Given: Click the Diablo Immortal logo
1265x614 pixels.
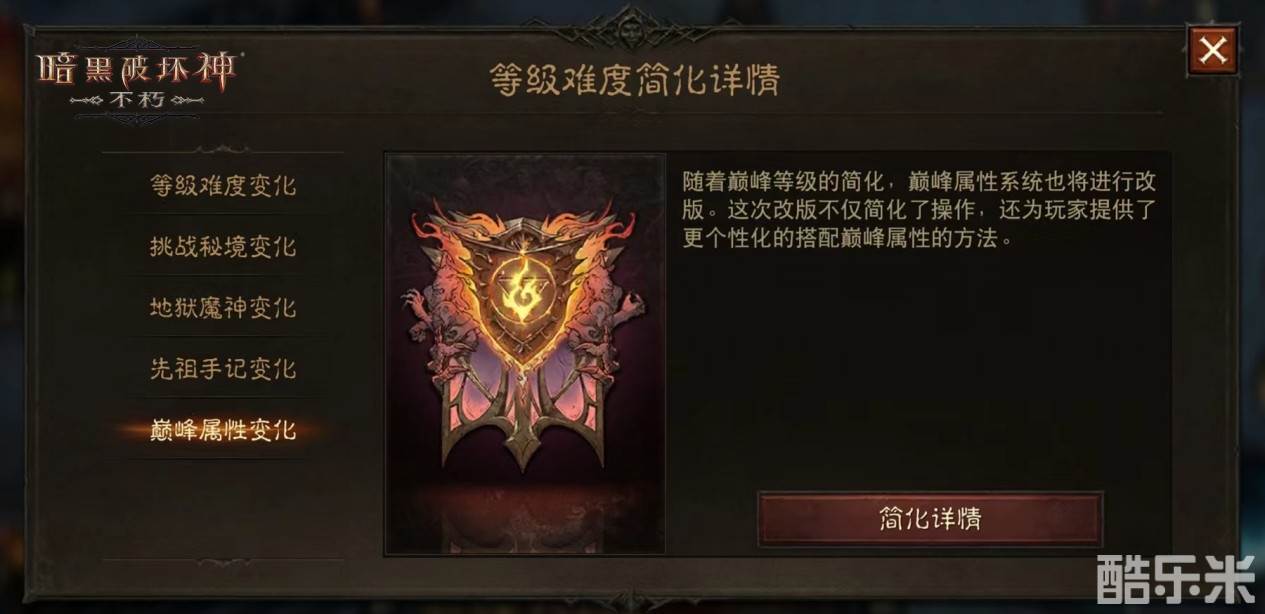Looking at the screenshot, I should coord(137,77).
